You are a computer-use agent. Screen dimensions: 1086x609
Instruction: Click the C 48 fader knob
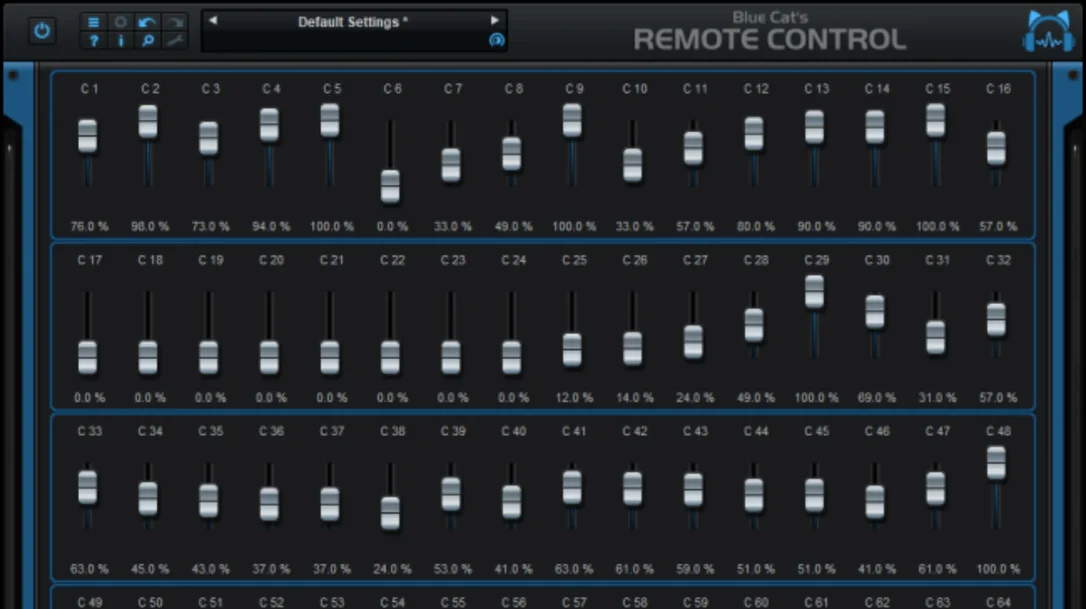pyautogui.click(x=996, y=463)
